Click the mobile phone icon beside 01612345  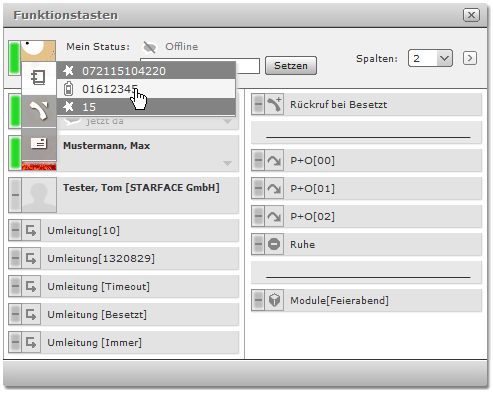coord(68,89)
